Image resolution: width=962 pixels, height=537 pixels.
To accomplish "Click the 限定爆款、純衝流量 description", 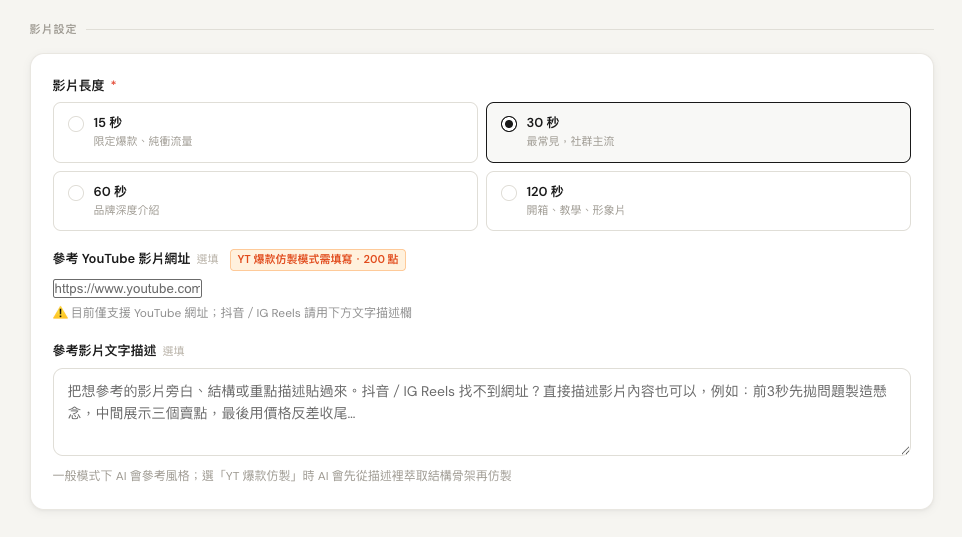I will [143, 141].
